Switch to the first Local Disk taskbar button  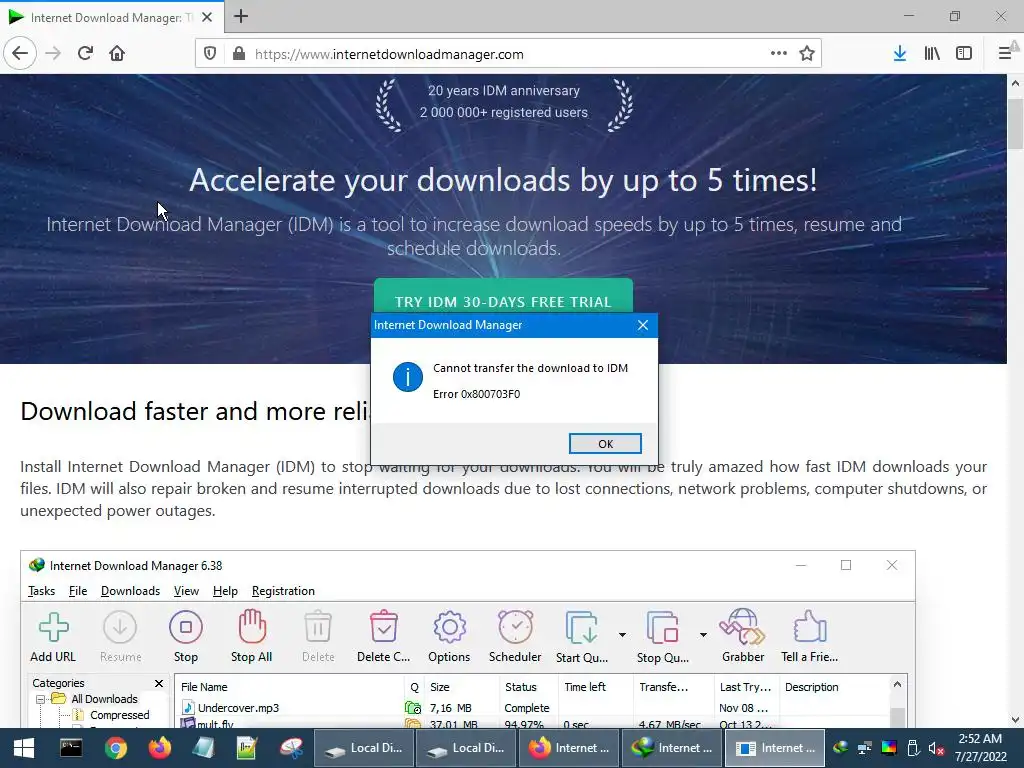tap(364, 748)
